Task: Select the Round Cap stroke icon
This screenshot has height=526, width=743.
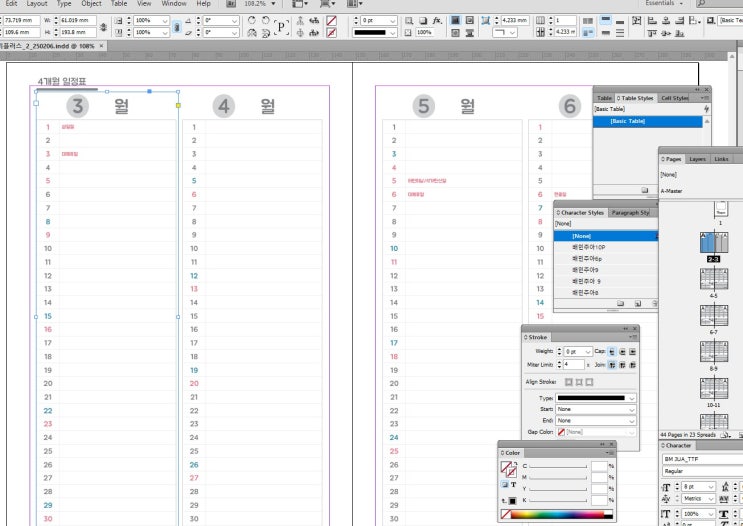Action: click(622, 352)
